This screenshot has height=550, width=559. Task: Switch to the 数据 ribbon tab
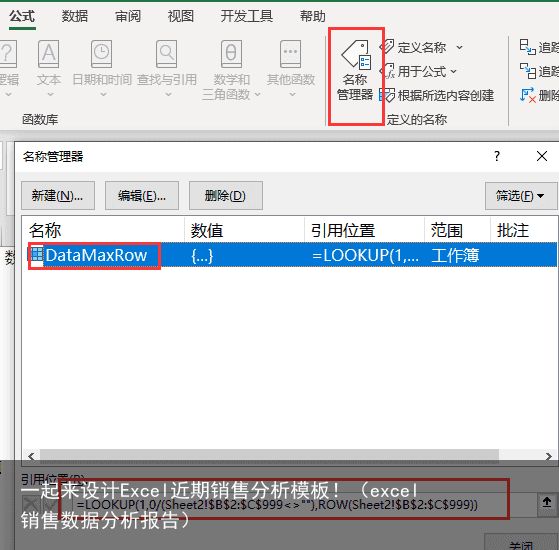pos(75,16)
